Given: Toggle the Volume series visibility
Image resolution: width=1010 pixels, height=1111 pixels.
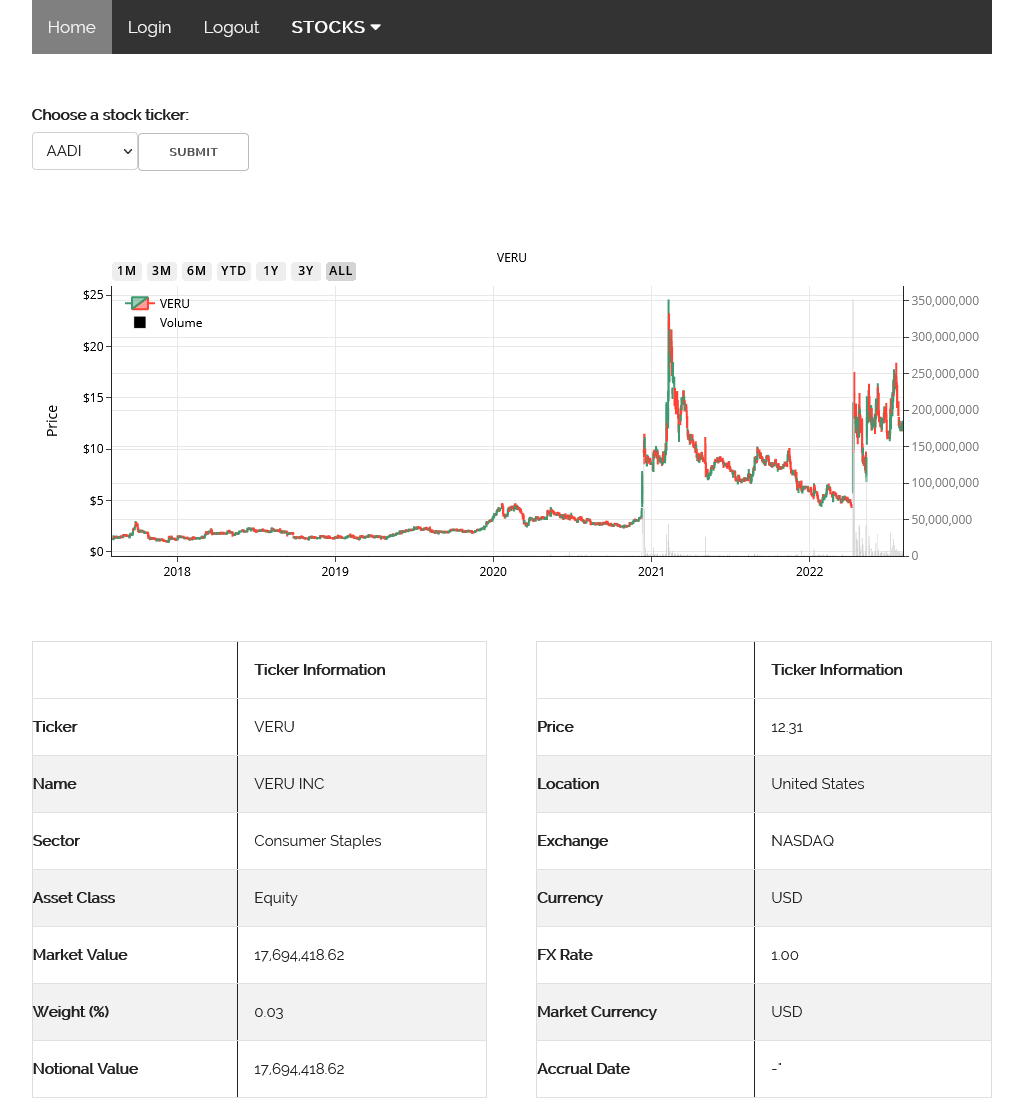Looking at the screenshot, I should point(180,322).
